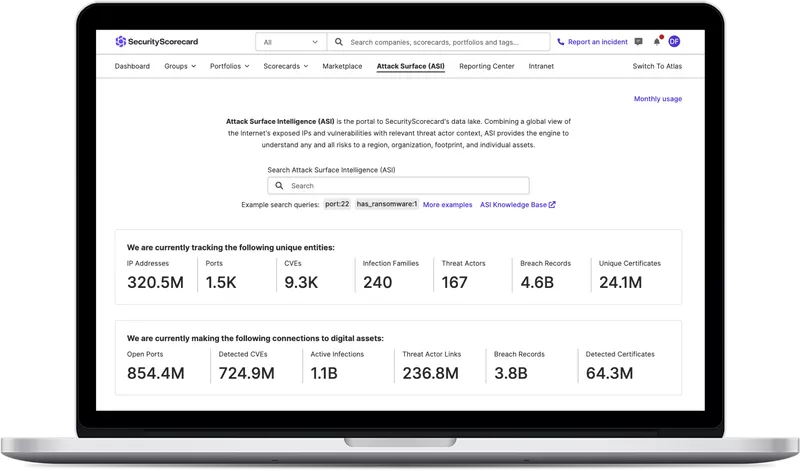This screenshot has height=471, width=800.
Task: Expand the Portfolios menu
Action: 230,66
